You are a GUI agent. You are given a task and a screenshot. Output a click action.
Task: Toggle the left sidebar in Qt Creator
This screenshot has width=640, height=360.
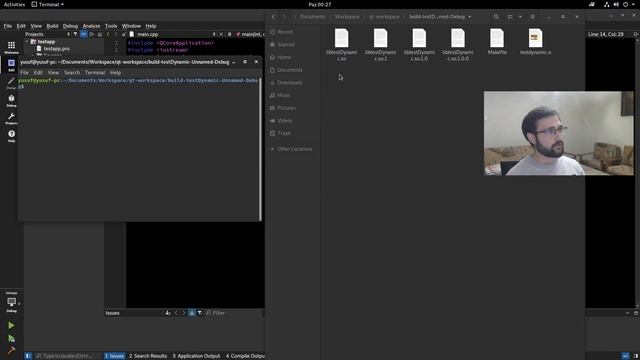tap(28, 356)
